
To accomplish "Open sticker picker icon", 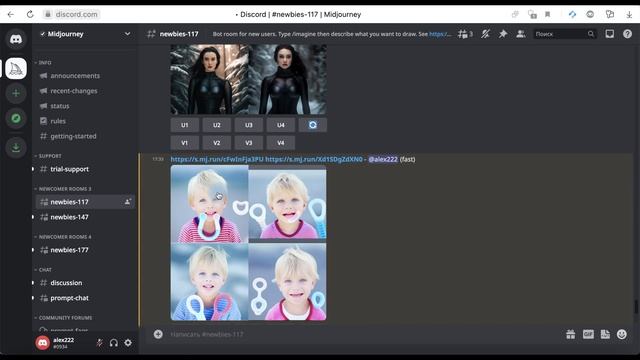I will click(605, 334).
